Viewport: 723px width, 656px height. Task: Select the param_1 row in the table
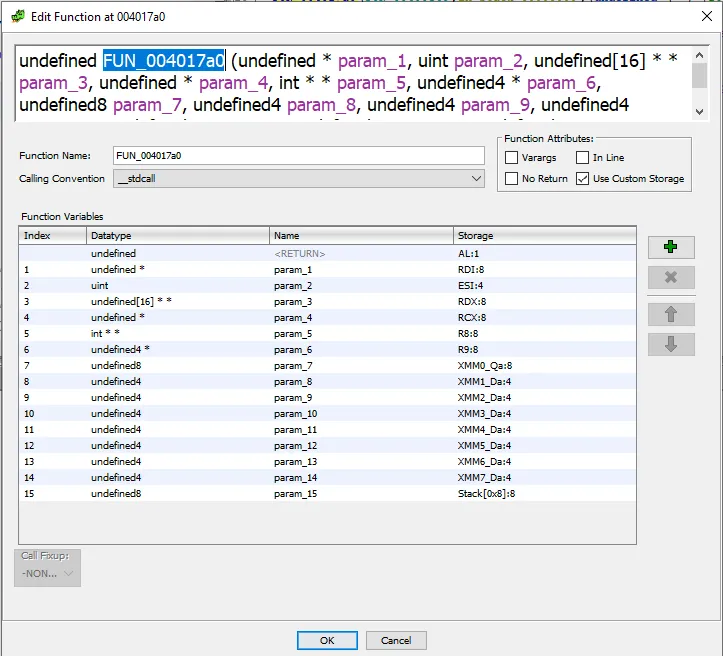pos(292,270)
